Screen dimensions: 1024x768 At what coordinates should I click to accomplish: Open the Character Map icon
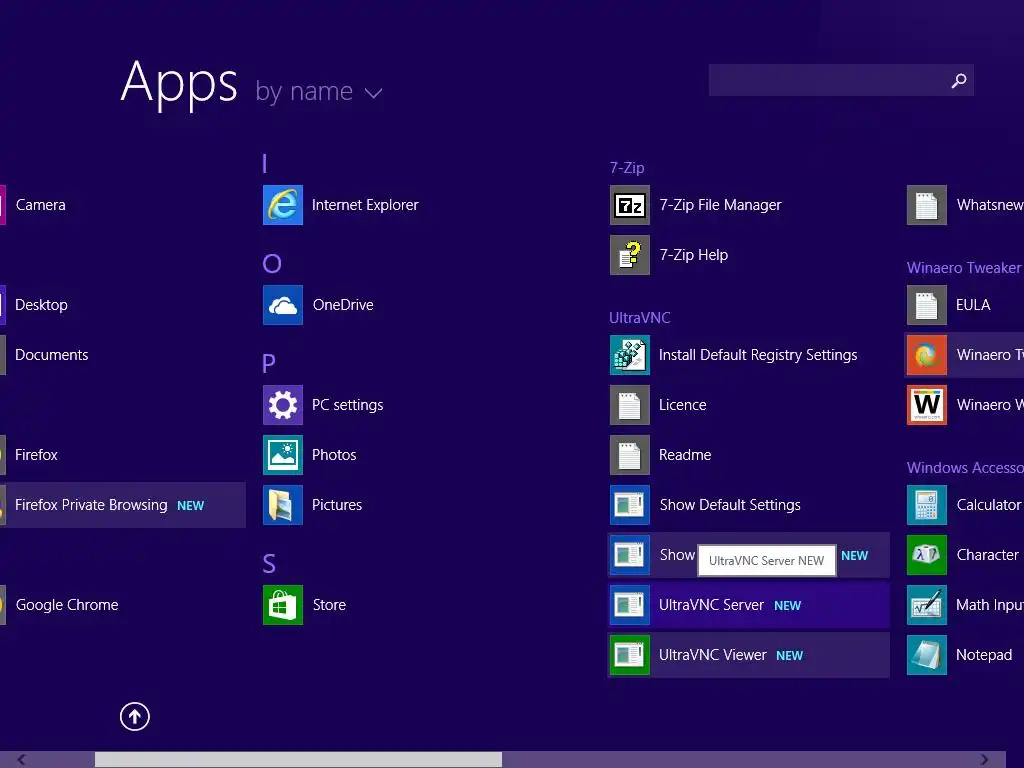(927, 555)
